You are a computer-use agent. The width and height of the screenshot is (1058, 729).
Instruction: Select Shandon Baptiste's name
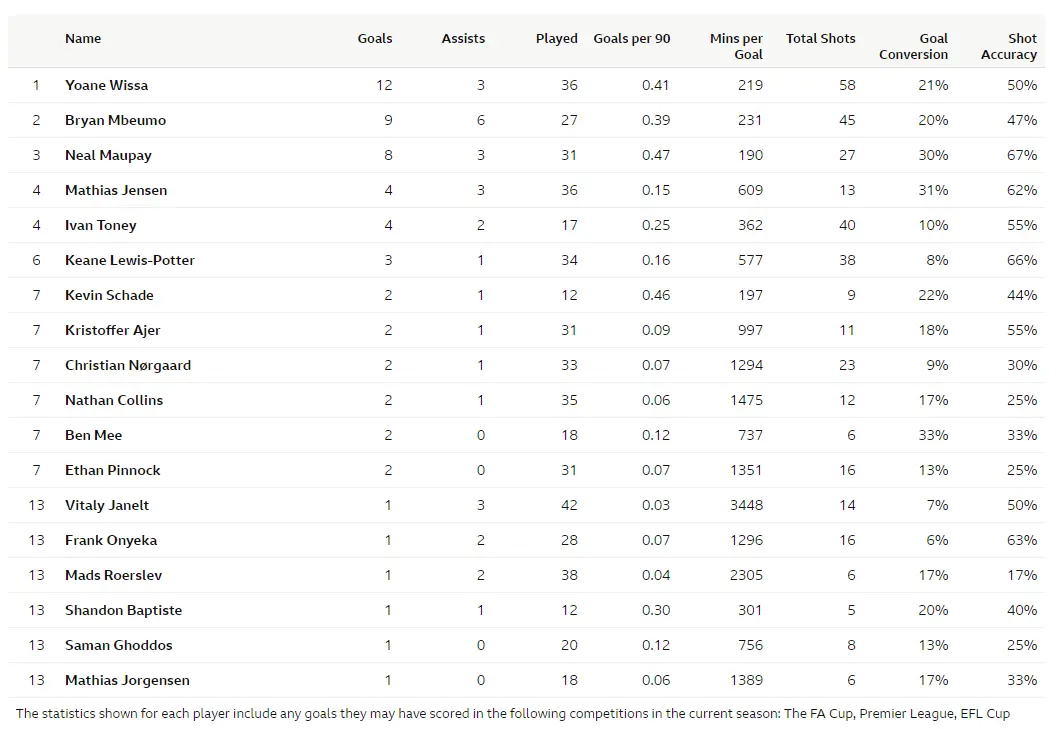click(x=123, y=610)
